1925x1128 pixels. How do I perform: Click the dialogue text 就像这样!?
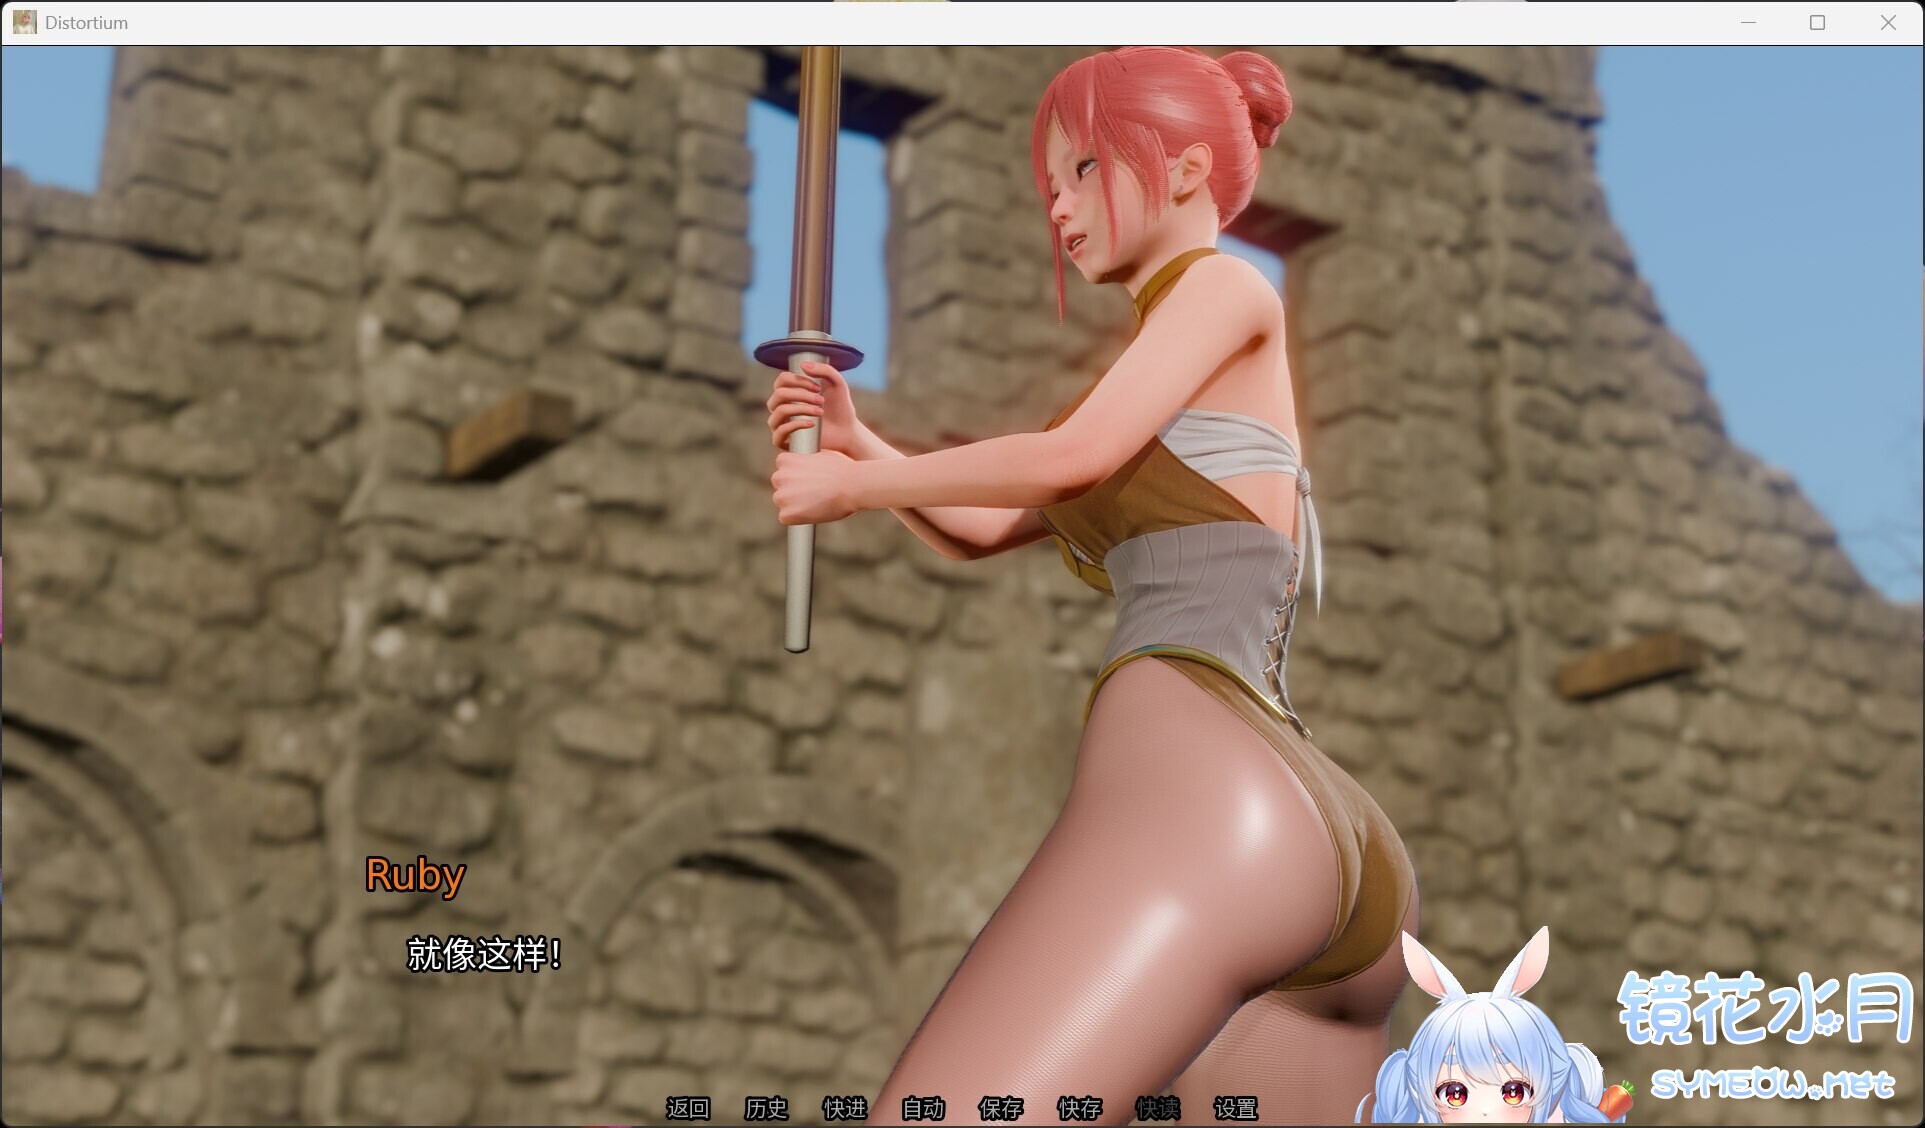[x=484, y=954]
